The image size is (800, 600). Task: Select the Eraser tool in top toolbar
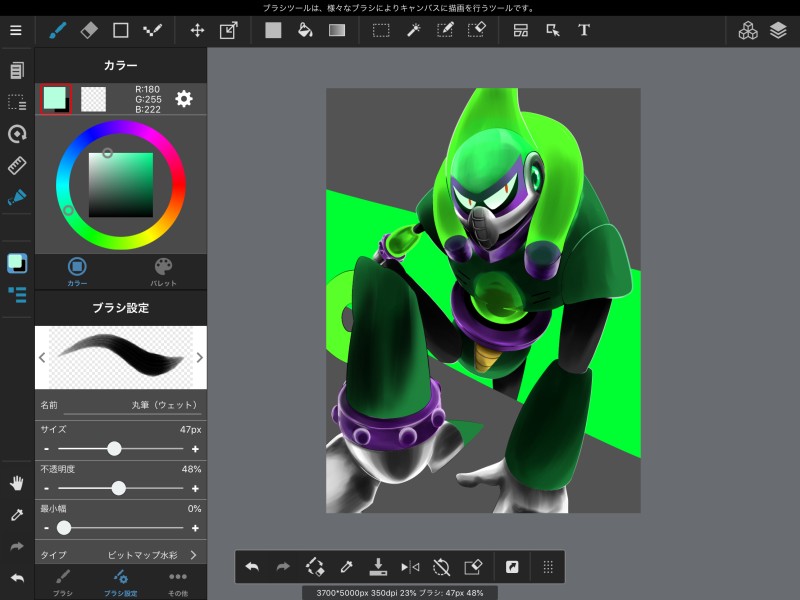(88, 30)
